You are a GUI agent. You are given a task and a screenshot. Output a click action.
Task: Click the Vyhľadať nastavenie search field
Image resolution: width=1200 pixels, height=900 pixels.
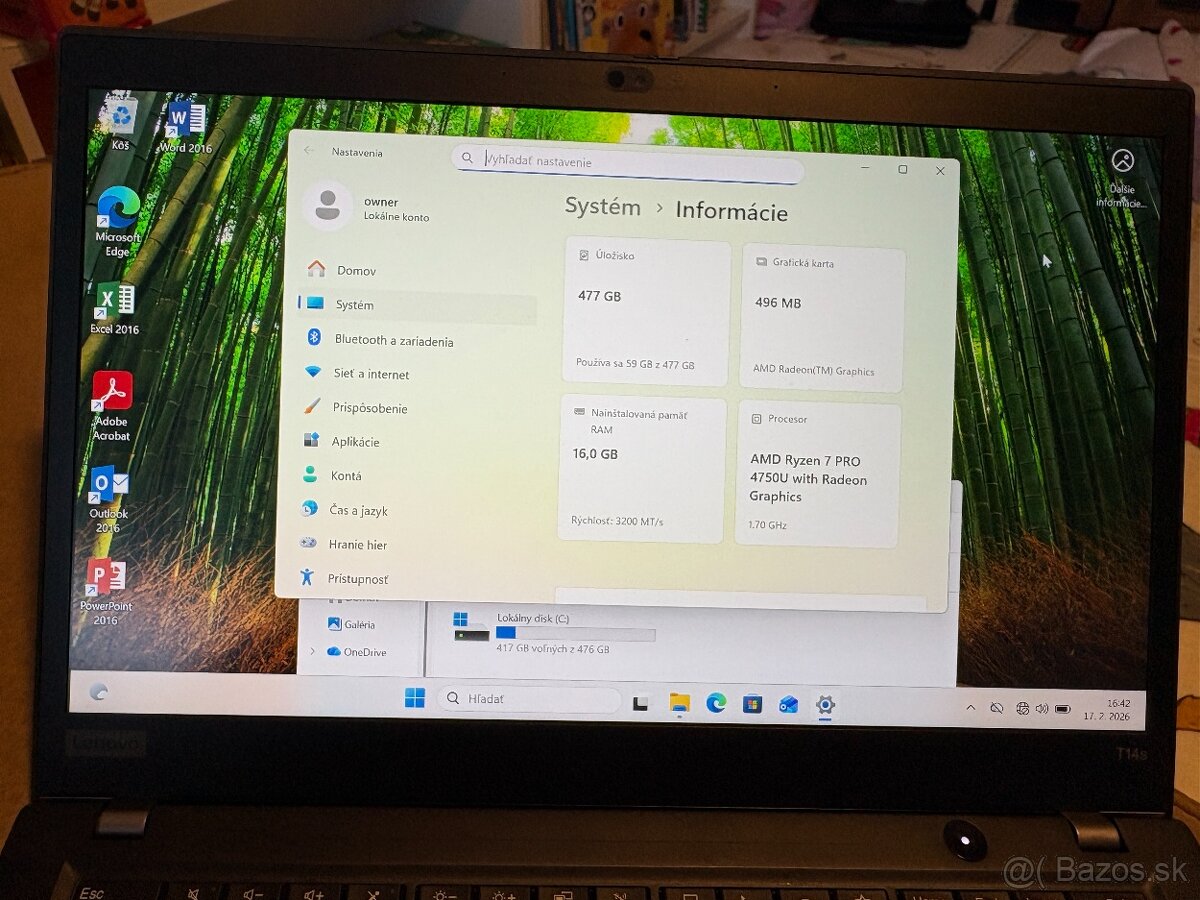point(628,160)
